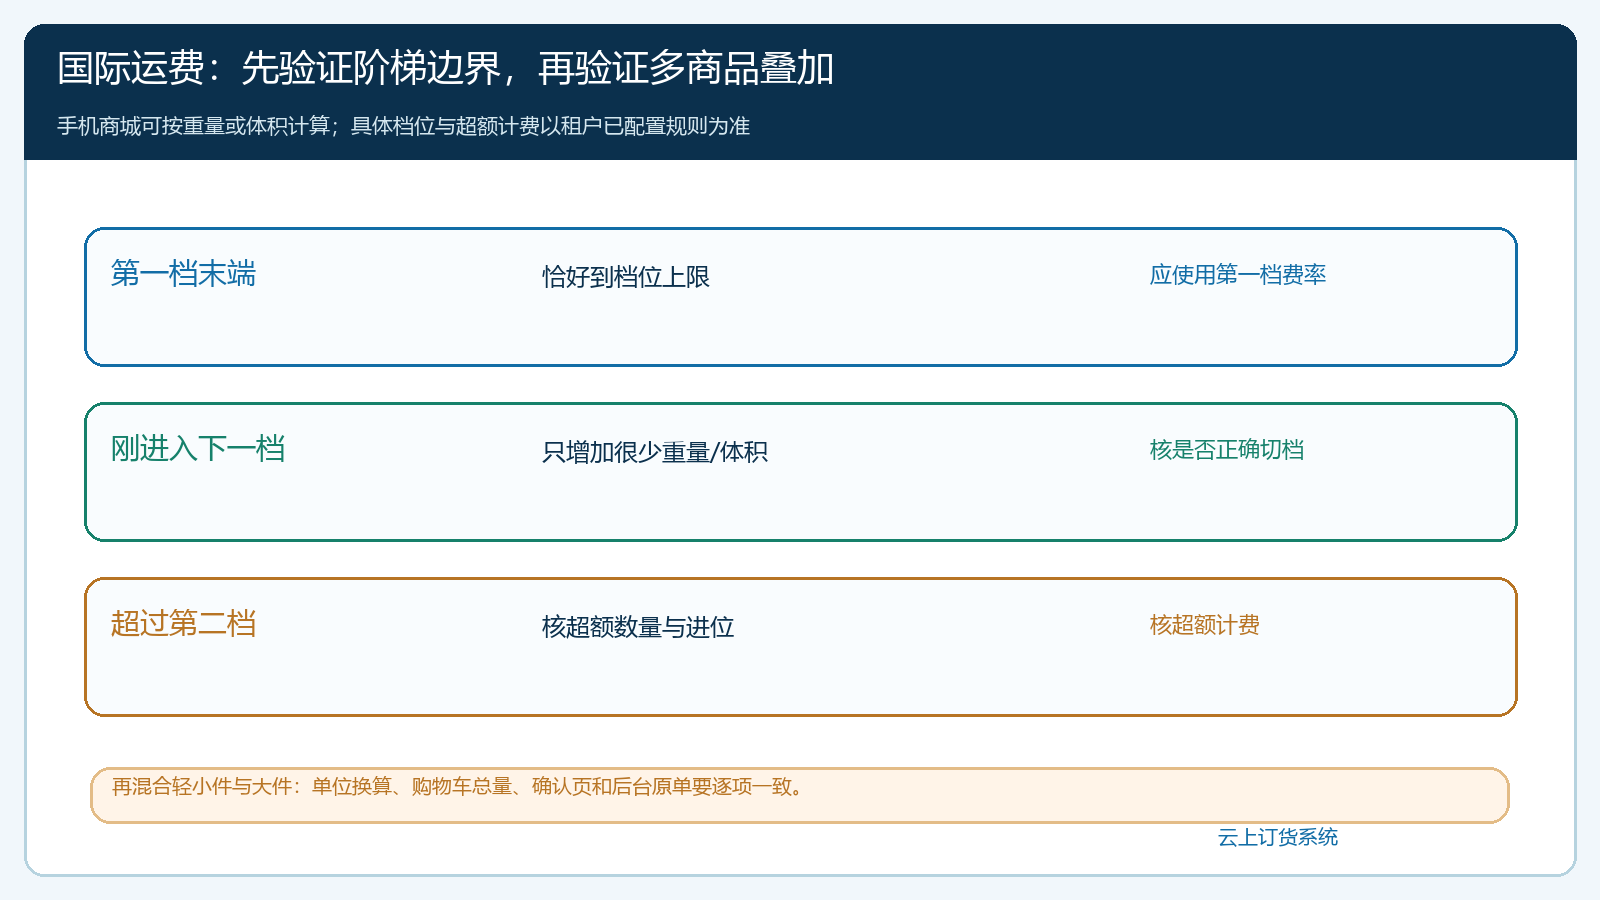Click the note starting with 再混合轻小件与大件
Viewport: 1600px width, 900px height.
458,787
